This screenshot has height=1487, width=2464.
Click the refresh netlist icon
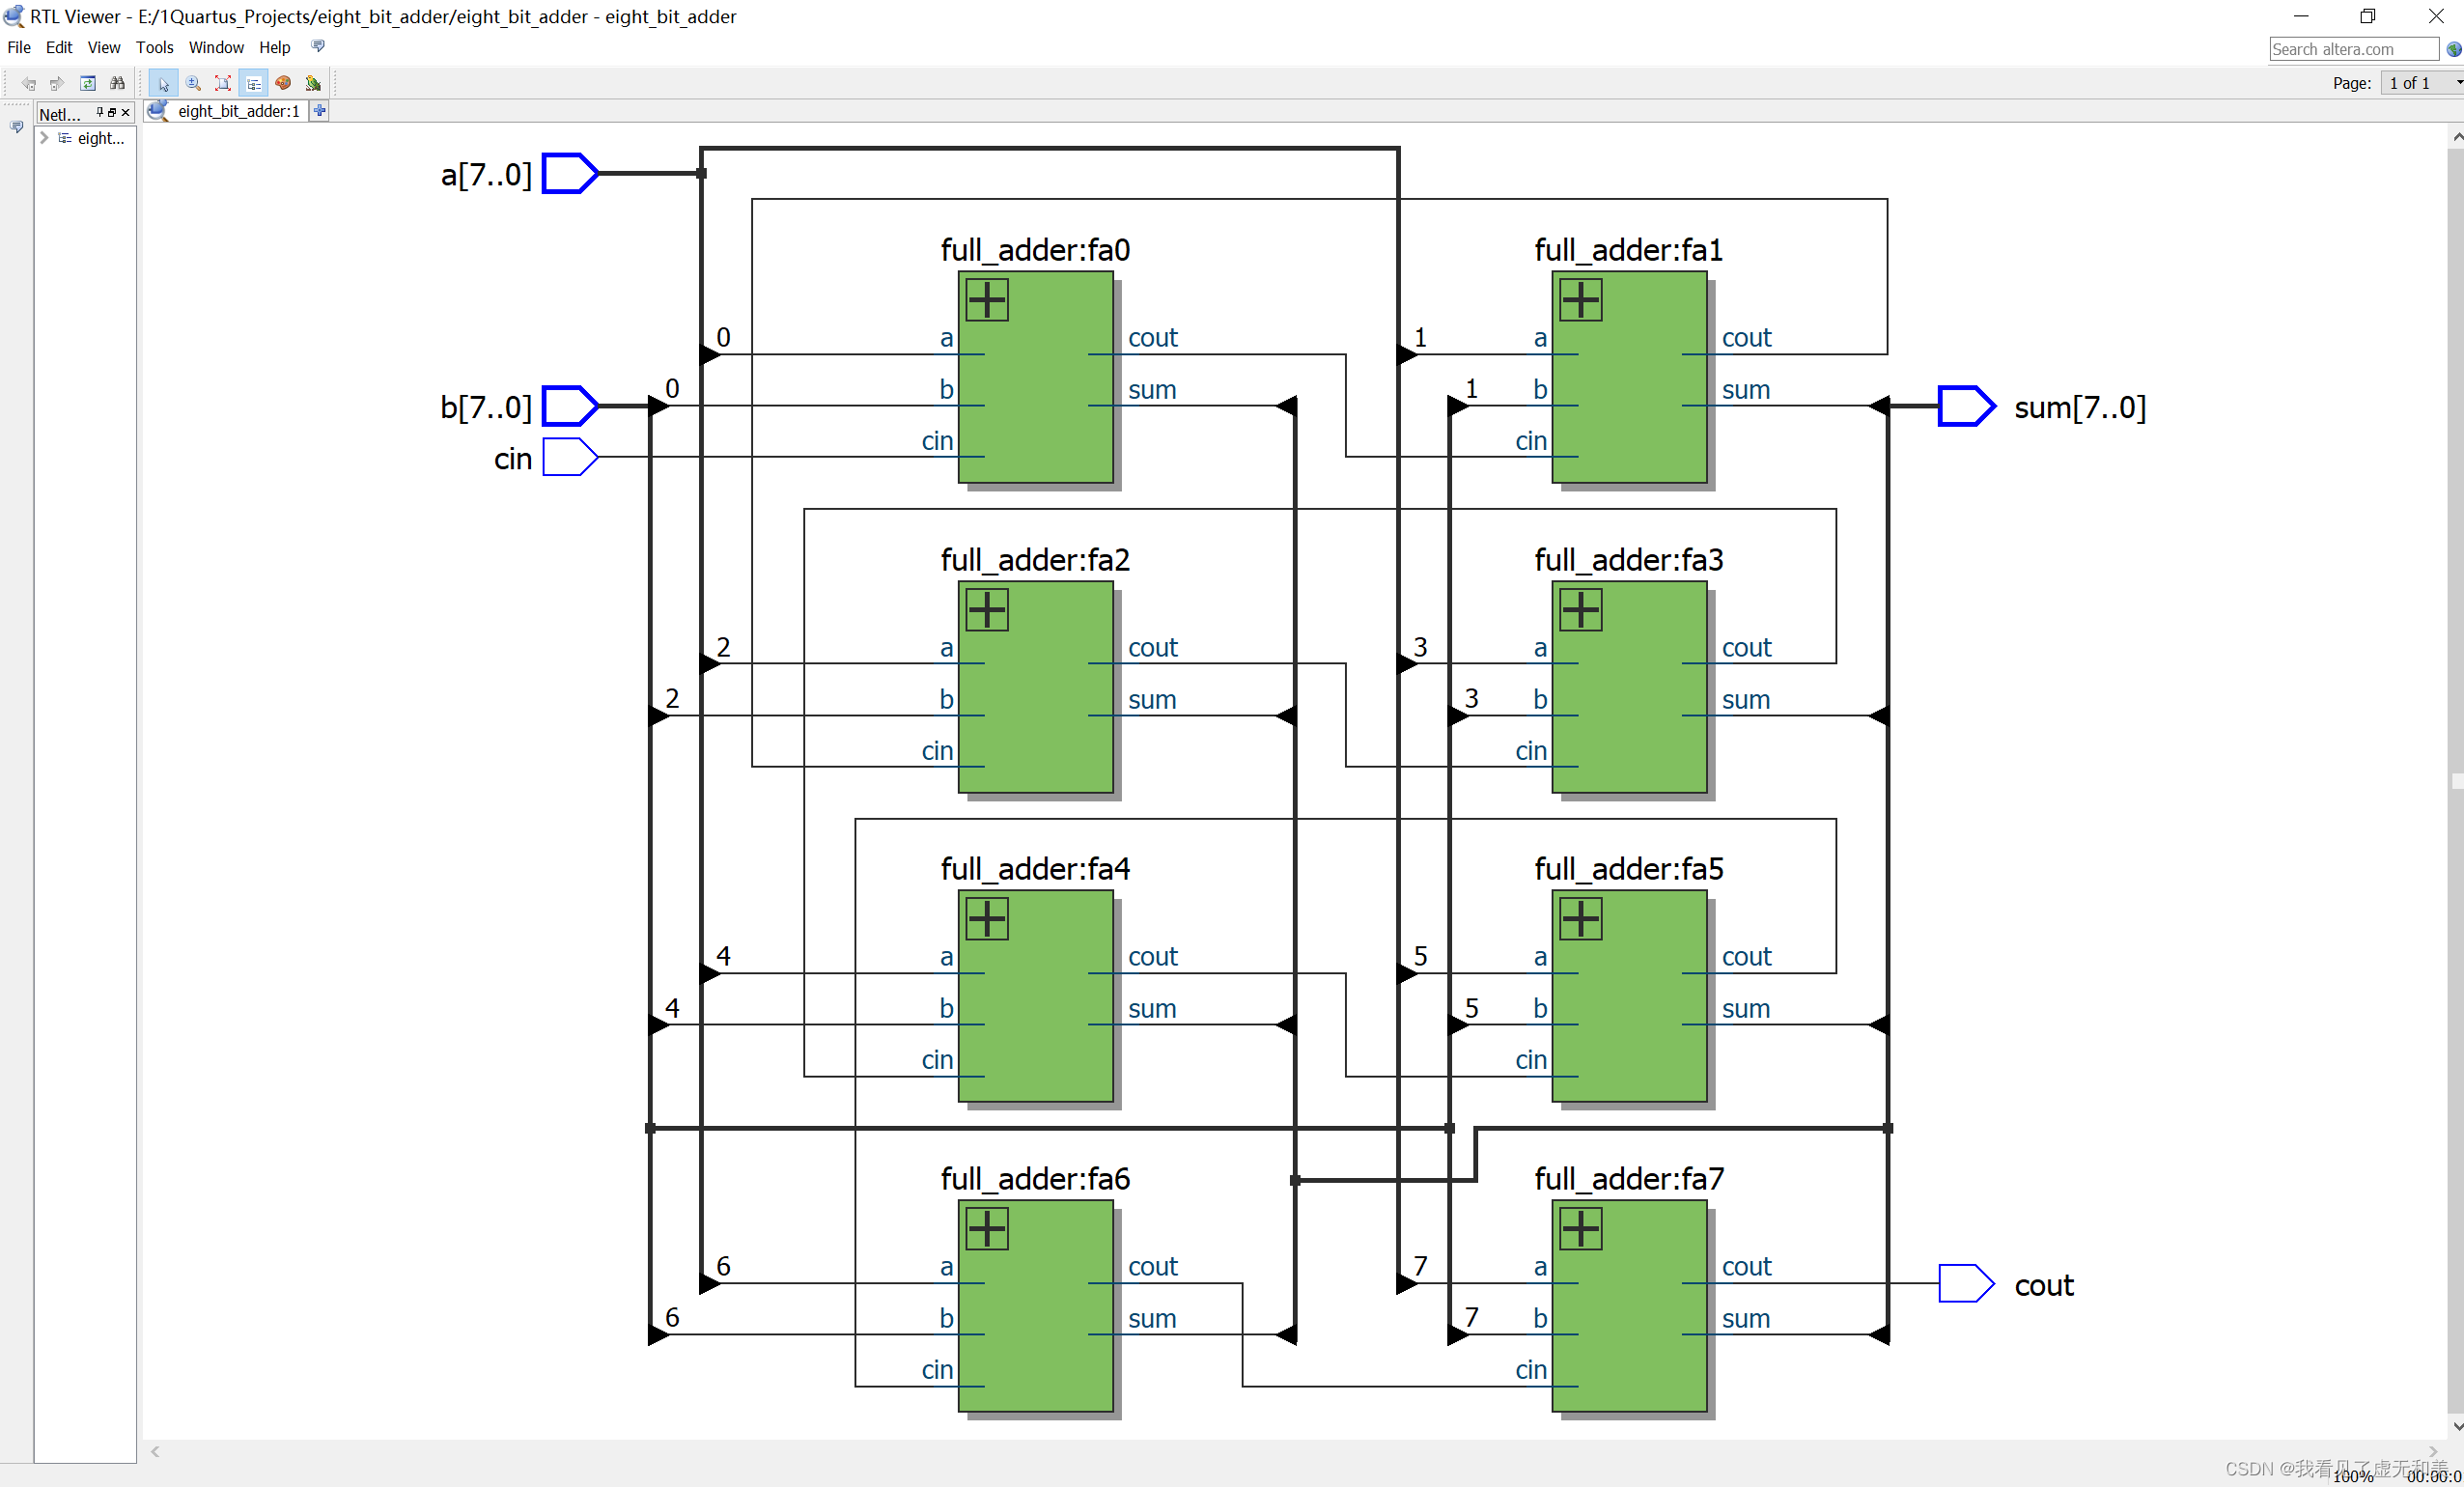[88, 84]
